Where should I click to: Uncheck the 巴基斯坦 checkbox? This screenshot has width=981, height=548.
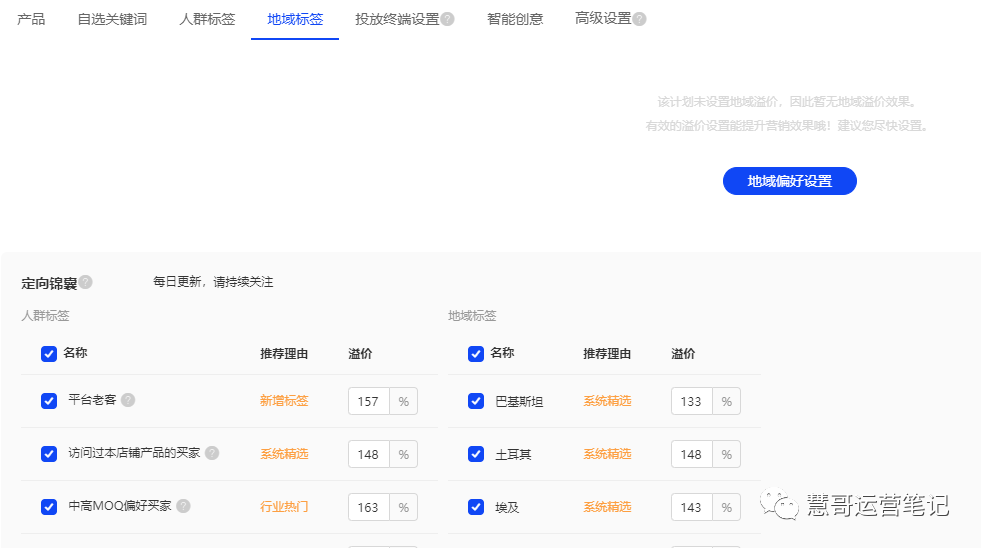[475, 401]
